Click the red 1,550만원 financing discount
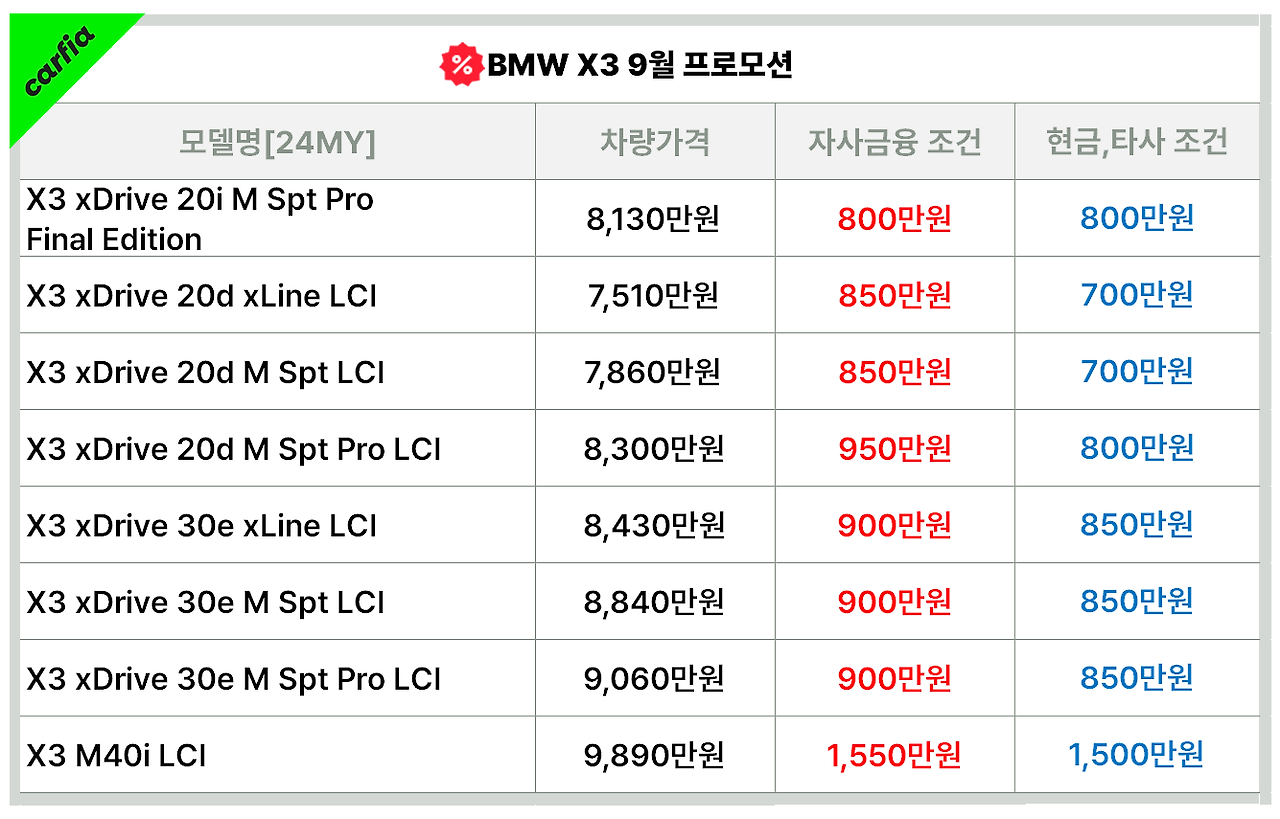The image size is (1280, 819). [x=894, y=756]
